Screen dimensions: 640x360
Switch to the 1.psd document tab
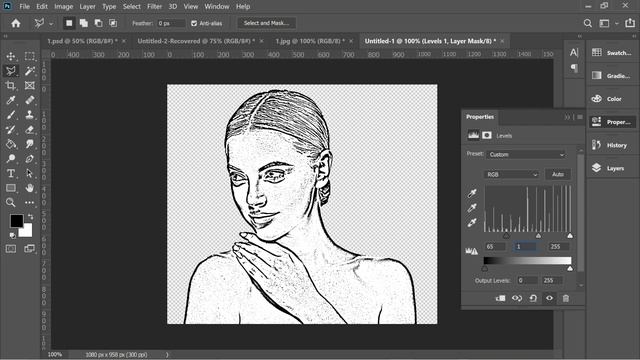click(x=82, y=41)
